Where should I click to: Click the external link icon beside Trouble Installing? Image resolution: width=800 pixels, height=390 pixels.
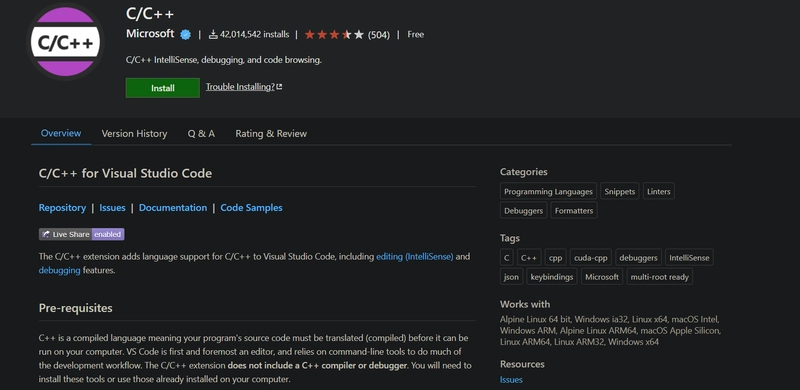279,87
